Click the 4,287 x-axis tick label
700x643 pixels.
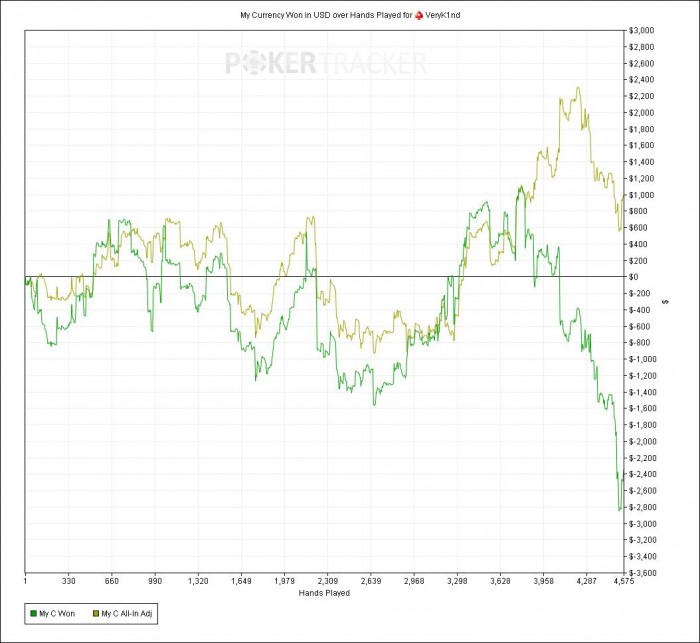click(587, 581)
